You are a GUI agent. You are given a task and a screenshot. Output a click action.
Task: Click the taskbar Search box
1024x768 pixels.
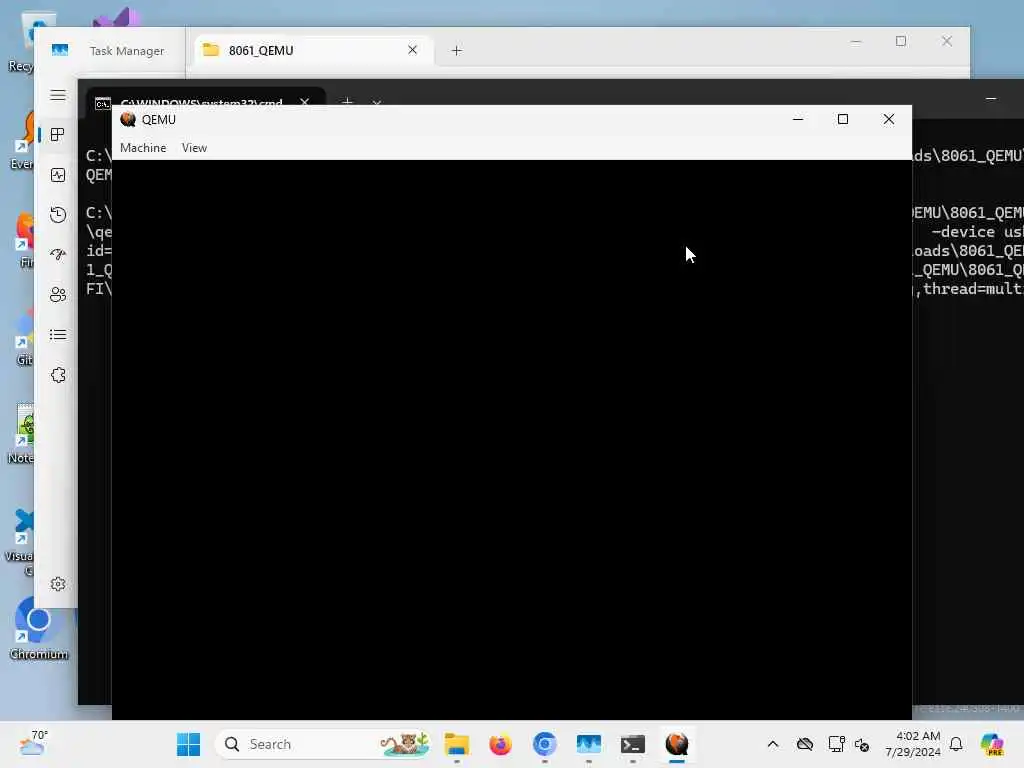[324, 744]
